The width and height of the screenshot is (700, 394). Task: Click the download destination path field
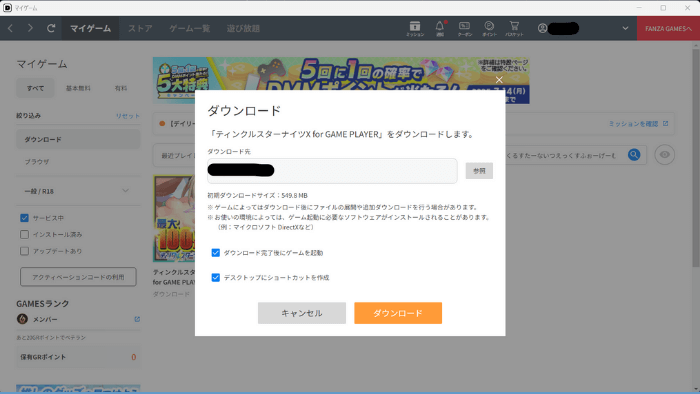(x=332, y=170)
